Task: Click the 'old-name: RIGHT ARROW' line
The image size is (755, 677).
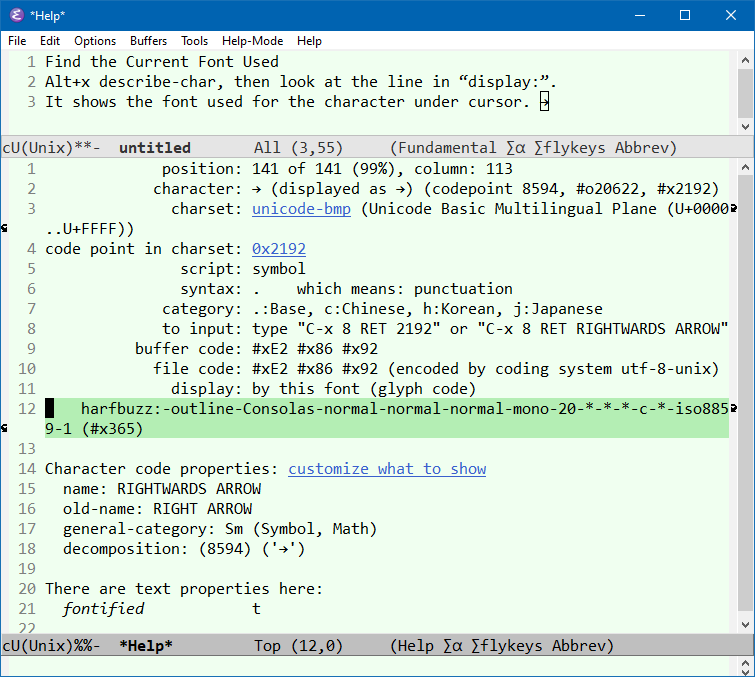Action: coord(157,508)
